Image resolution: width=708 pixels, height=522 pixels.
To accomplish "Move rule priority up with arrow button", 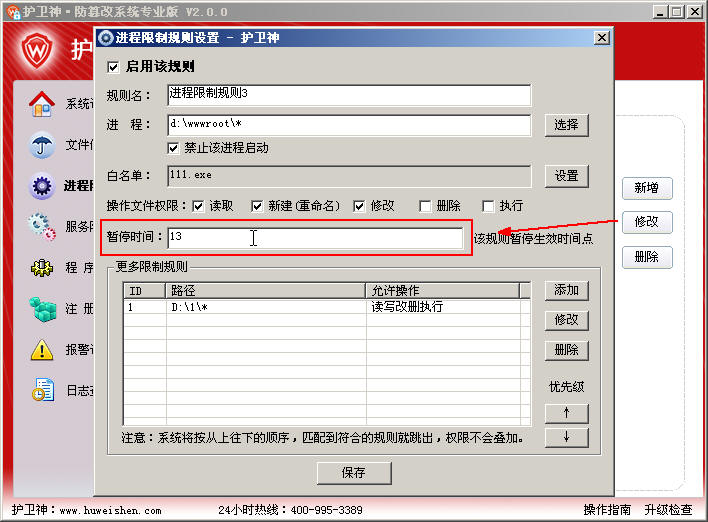I will [x=567, y=413].
